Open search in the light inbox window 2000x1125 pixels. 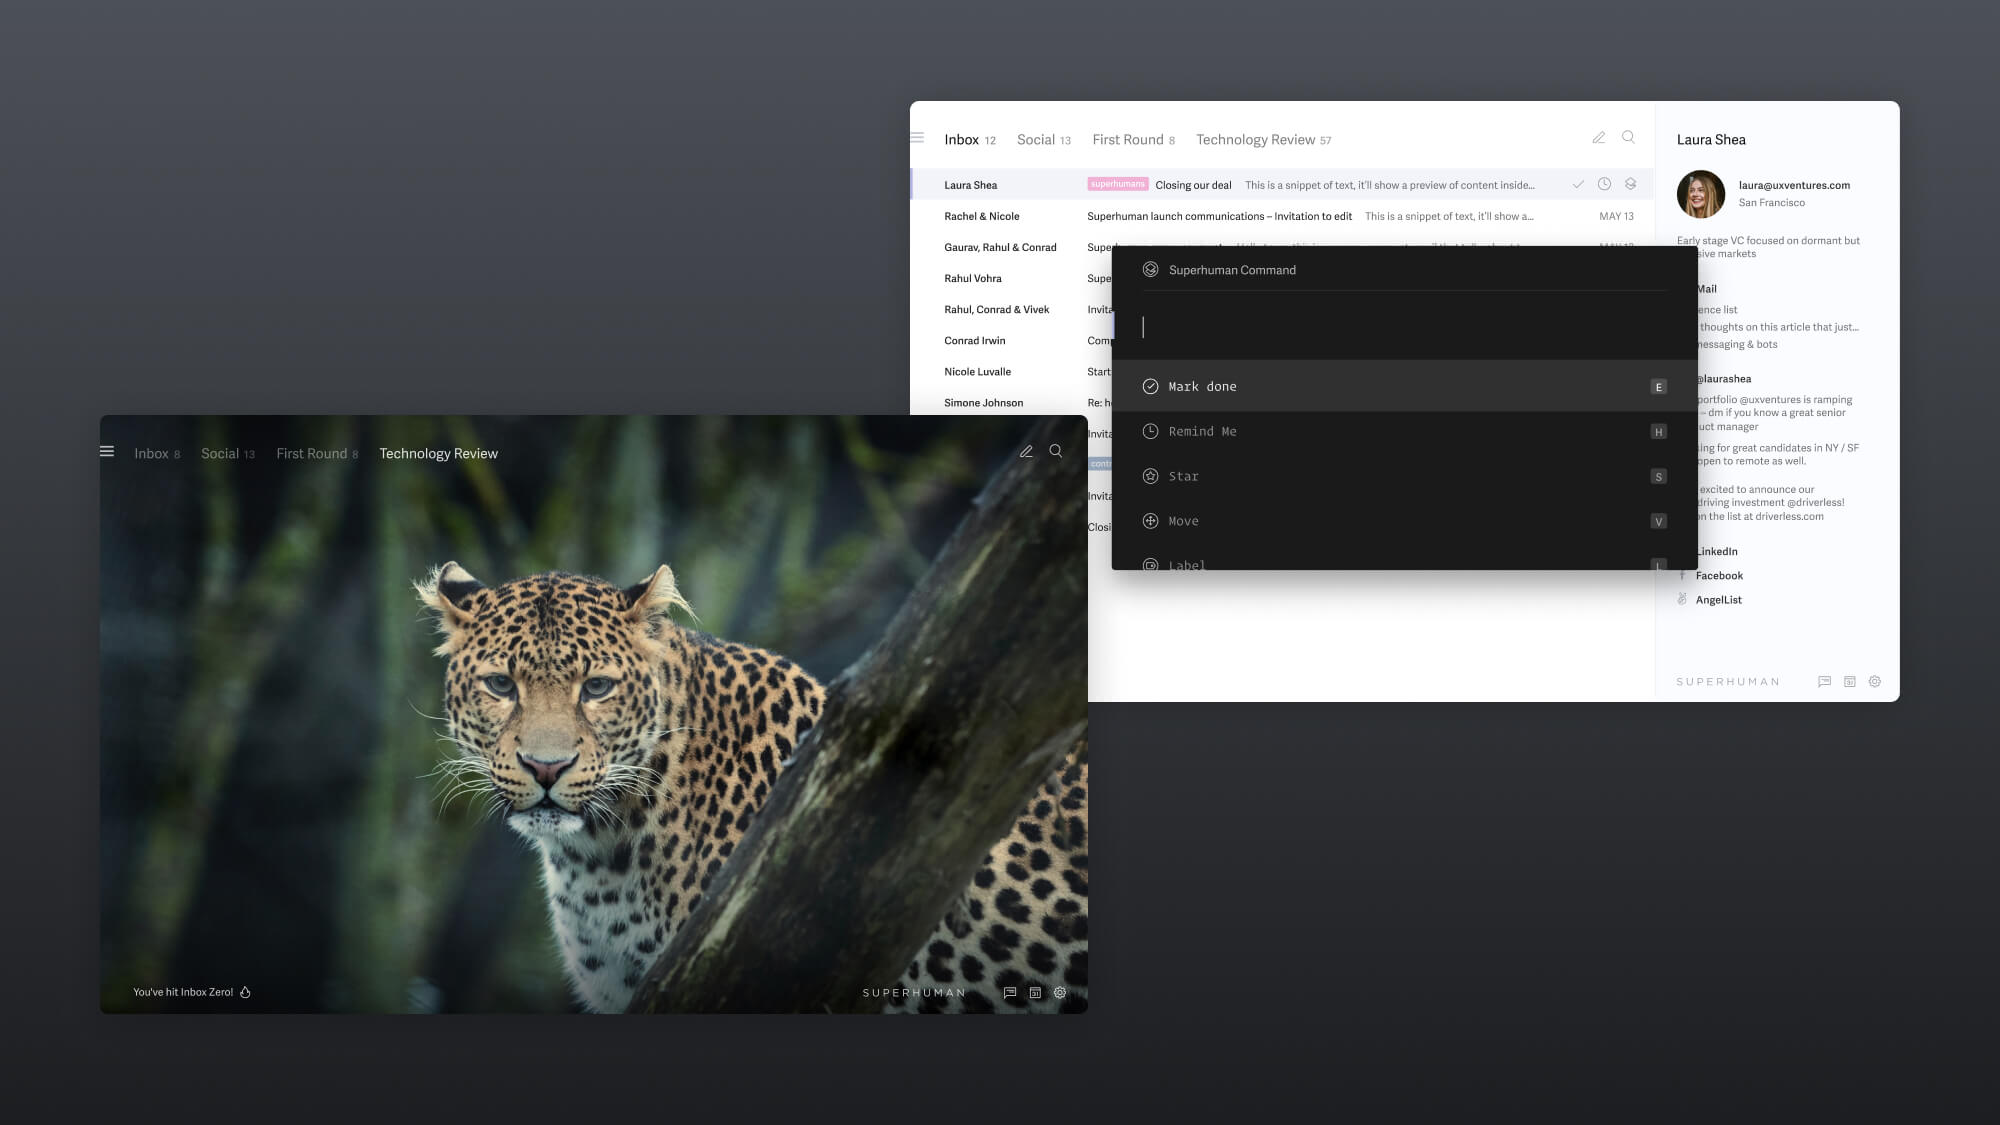(1629, 138)
